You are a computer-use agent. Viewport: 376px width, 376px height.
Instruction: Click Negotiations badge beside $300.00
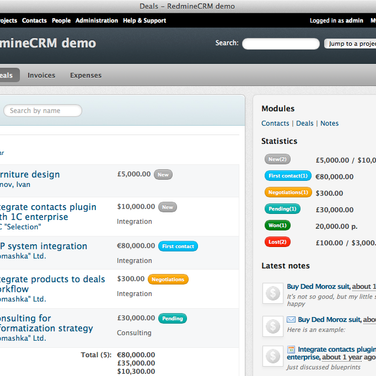[x=168, y=279]
